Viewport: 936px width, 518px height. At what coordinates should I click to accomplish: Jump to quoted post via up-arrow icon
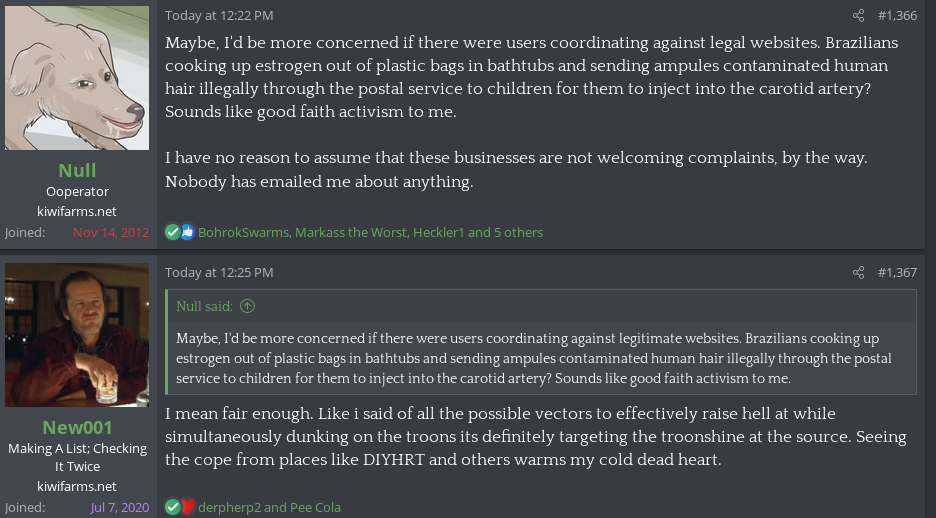pos(247,306)
